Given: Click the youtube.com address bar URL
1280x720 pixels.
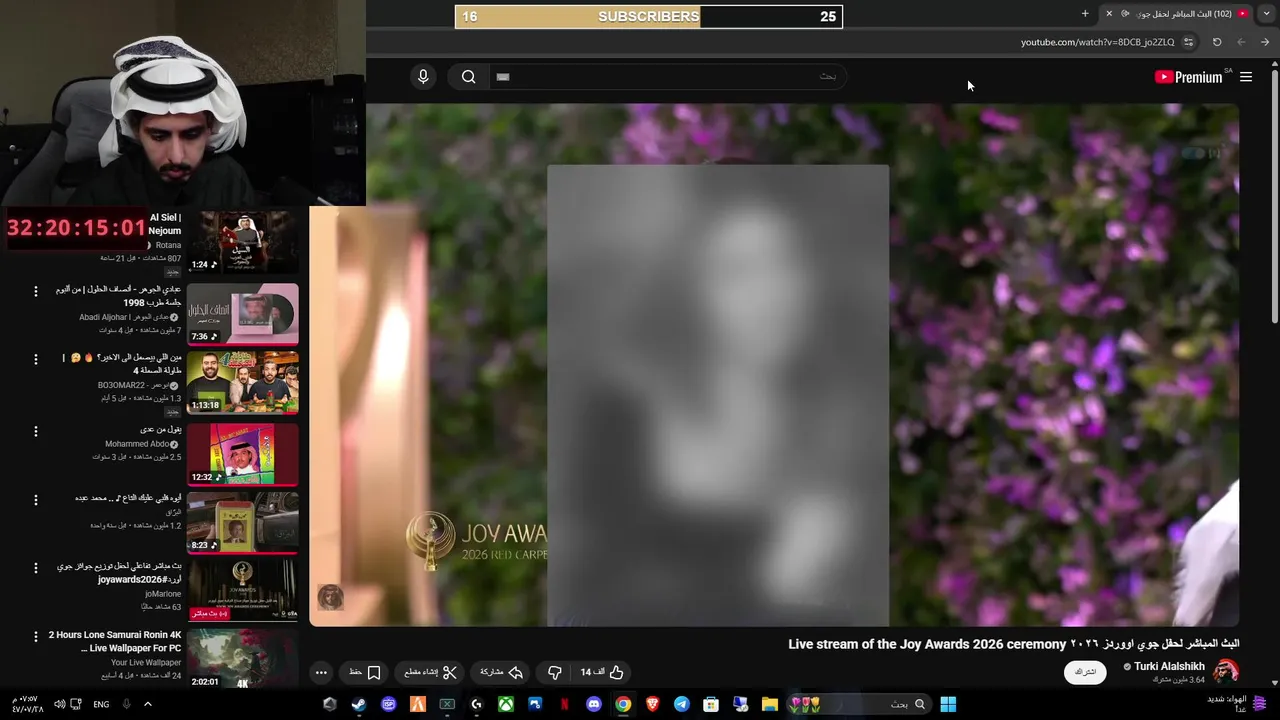Looking at the screenshot, I should tap(1097, 42).
